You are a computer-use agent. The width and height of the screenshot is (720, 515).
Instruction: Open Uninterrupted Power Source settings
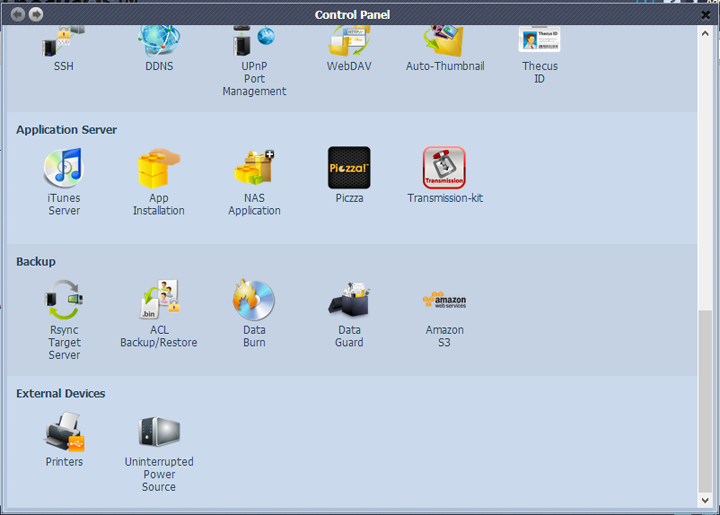159,432
